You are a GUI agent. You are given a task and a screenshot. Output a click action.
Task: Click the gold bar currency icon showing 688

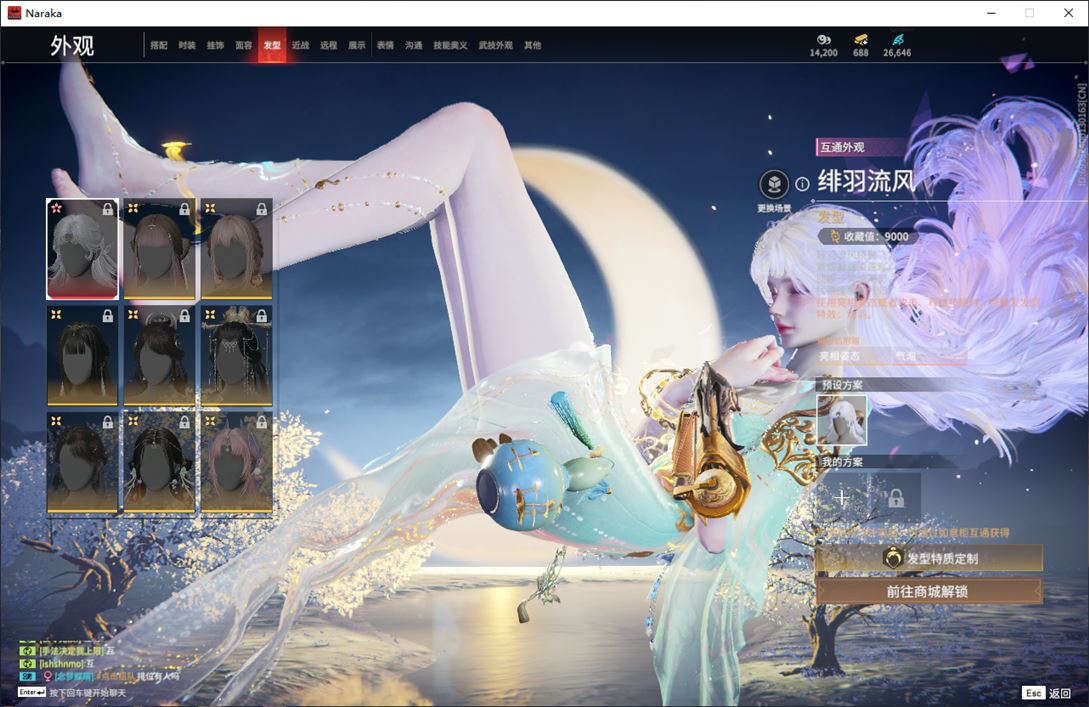click(x=860, y=40)
